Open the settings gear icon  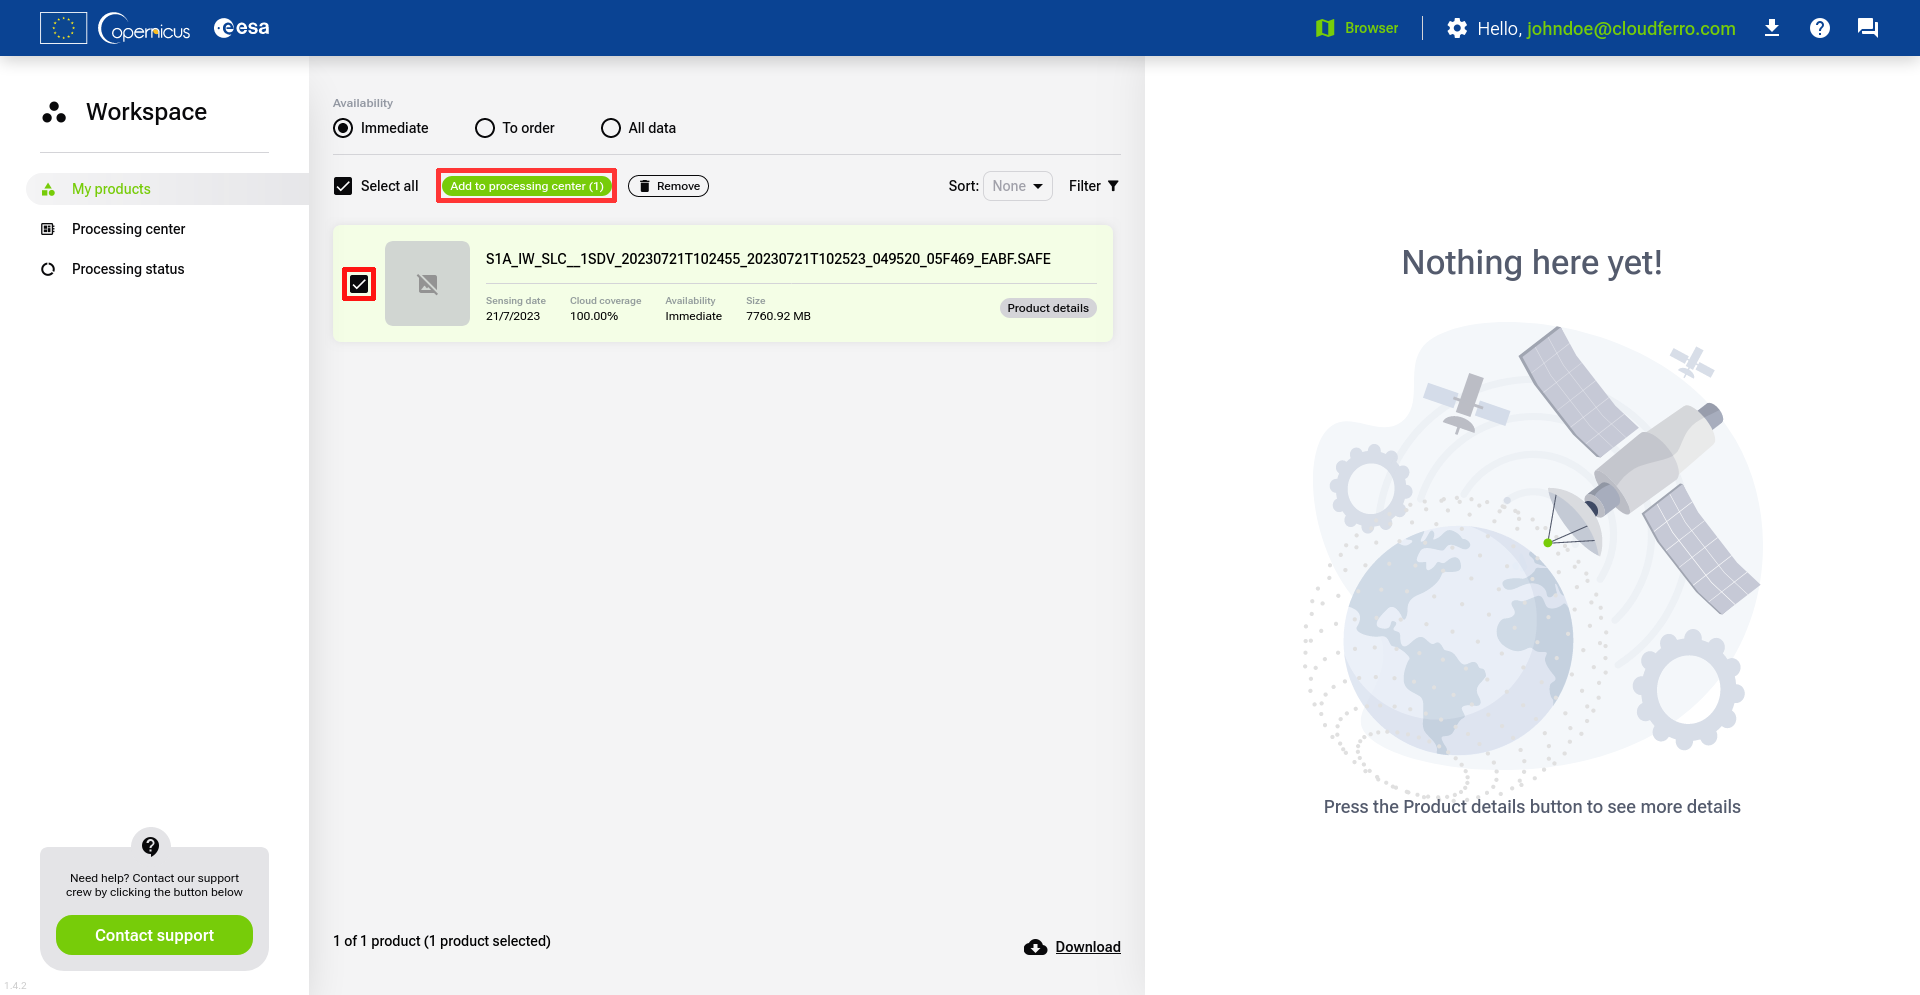coord(1457,28)
